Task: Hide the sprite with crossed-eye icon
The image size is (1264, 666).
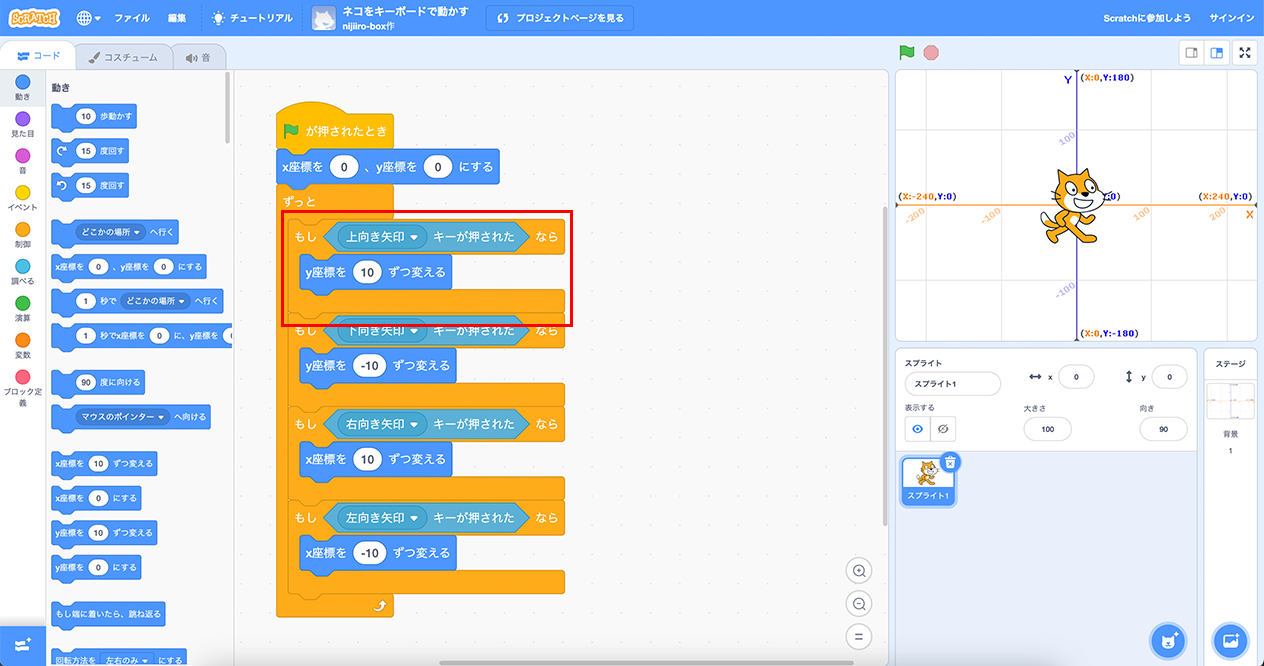Action: pos(942,429)
